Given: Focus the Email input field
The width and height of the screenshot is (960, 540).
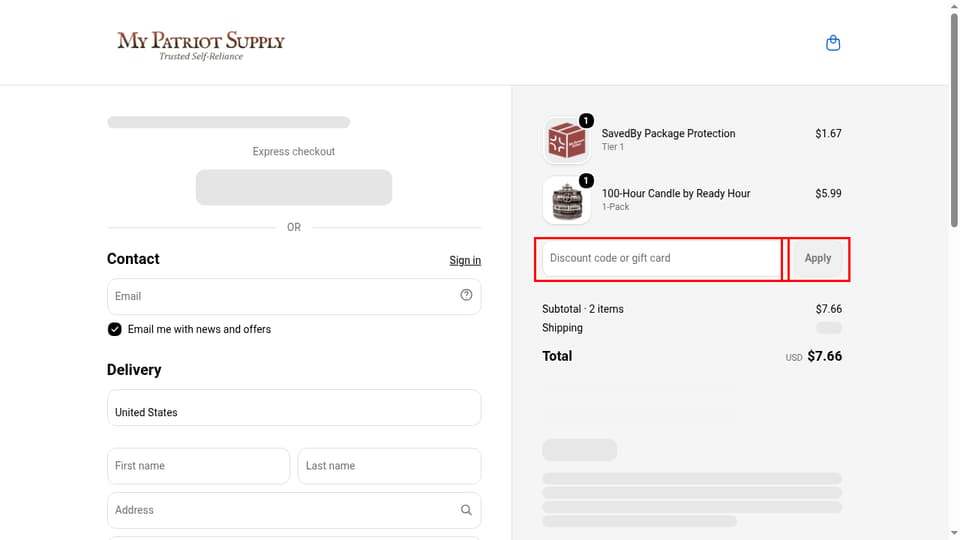Looking at the screenshot, I should (294, 296).
